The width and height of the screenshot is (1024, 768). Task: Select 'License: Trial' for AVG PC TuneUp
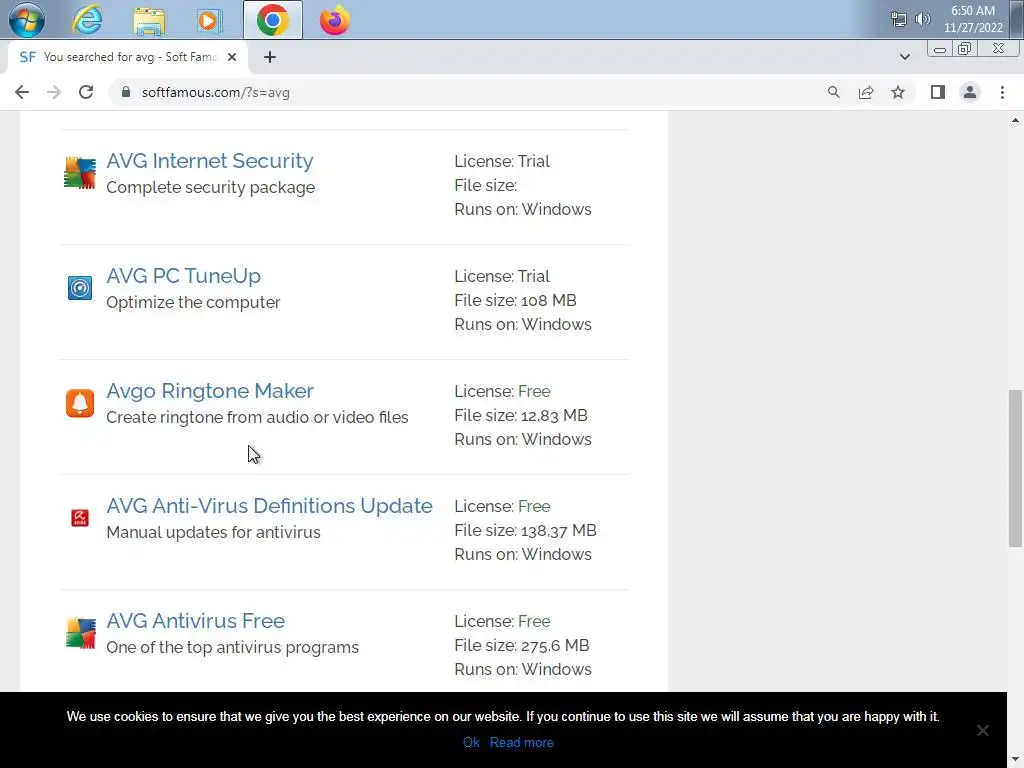(x=502, y=276)
